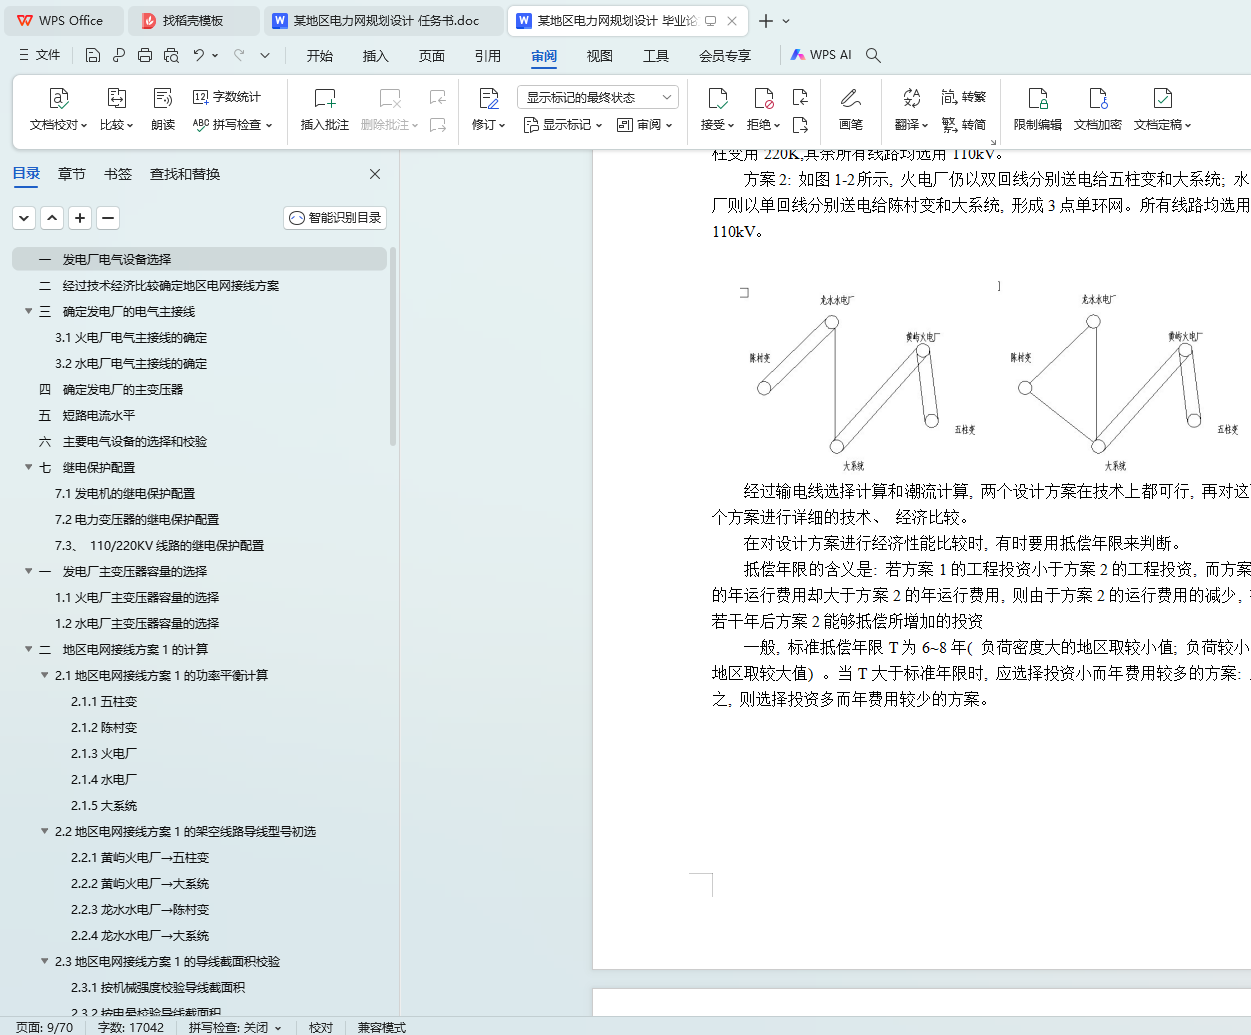Convert text with 转简
This screenshot has width=1251, height=1035.
tap(964, 125)
